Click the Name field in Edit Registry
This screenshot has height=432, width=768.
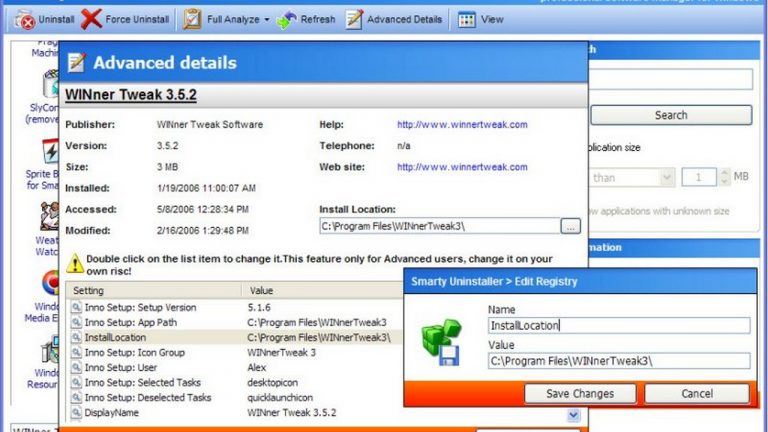point(619,326)
